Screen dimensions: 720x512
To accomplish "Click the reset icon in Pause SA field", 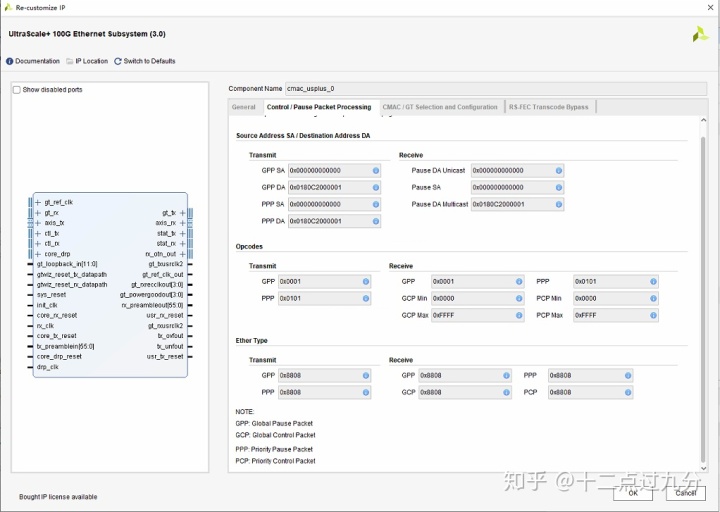I will [x=559, y=187].
